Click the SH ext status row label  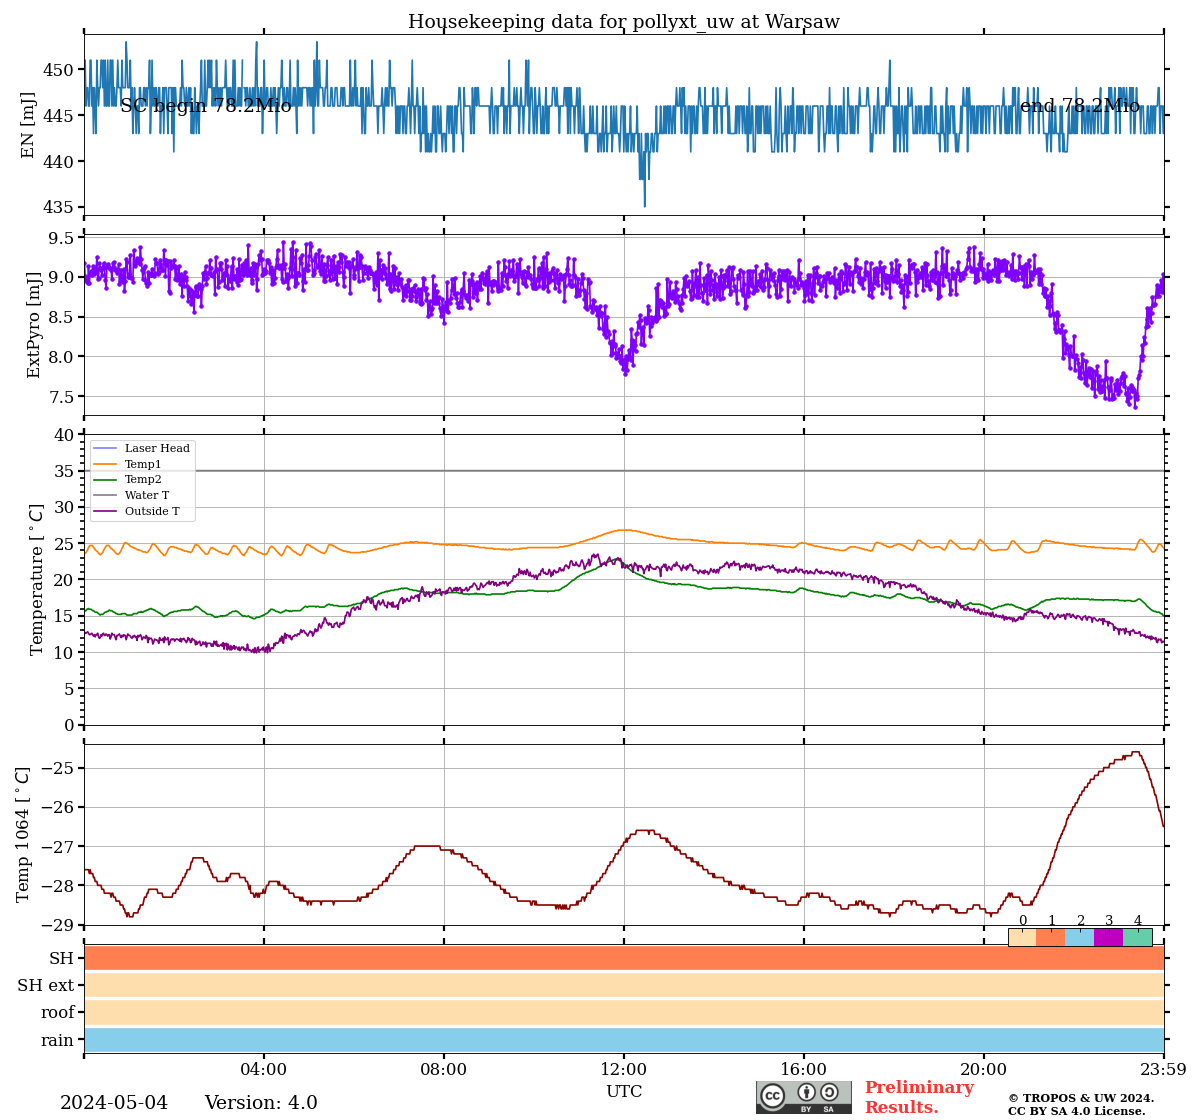click(46, 986)
